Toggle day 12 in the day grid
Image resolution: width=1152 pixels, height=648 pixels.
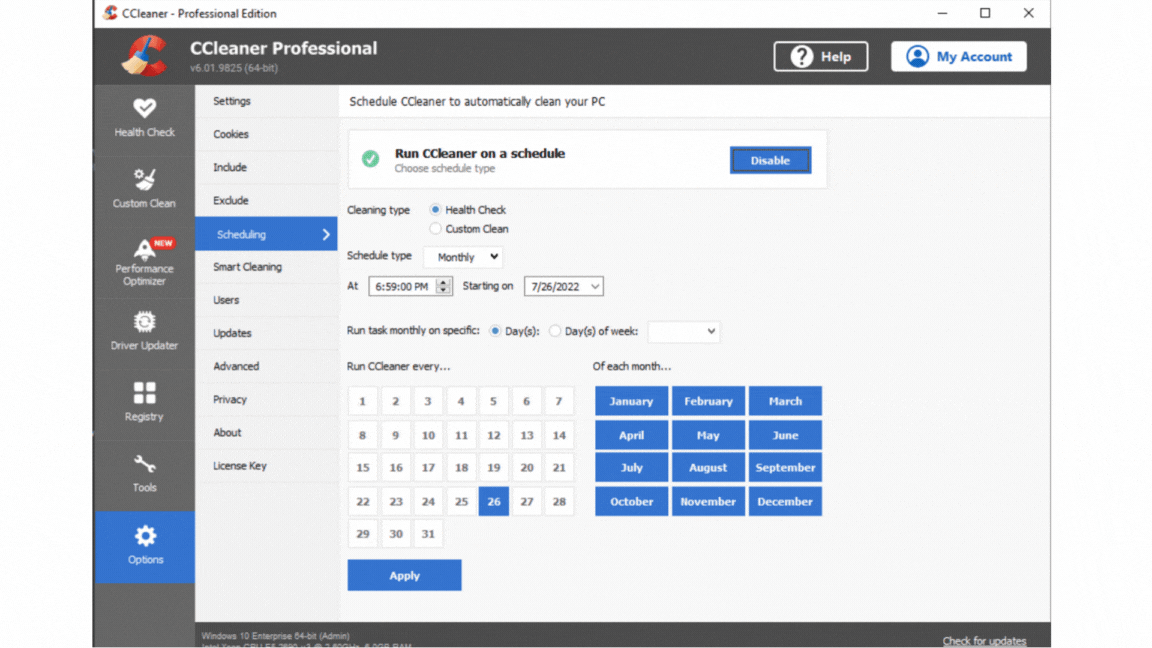pos(494,435)
